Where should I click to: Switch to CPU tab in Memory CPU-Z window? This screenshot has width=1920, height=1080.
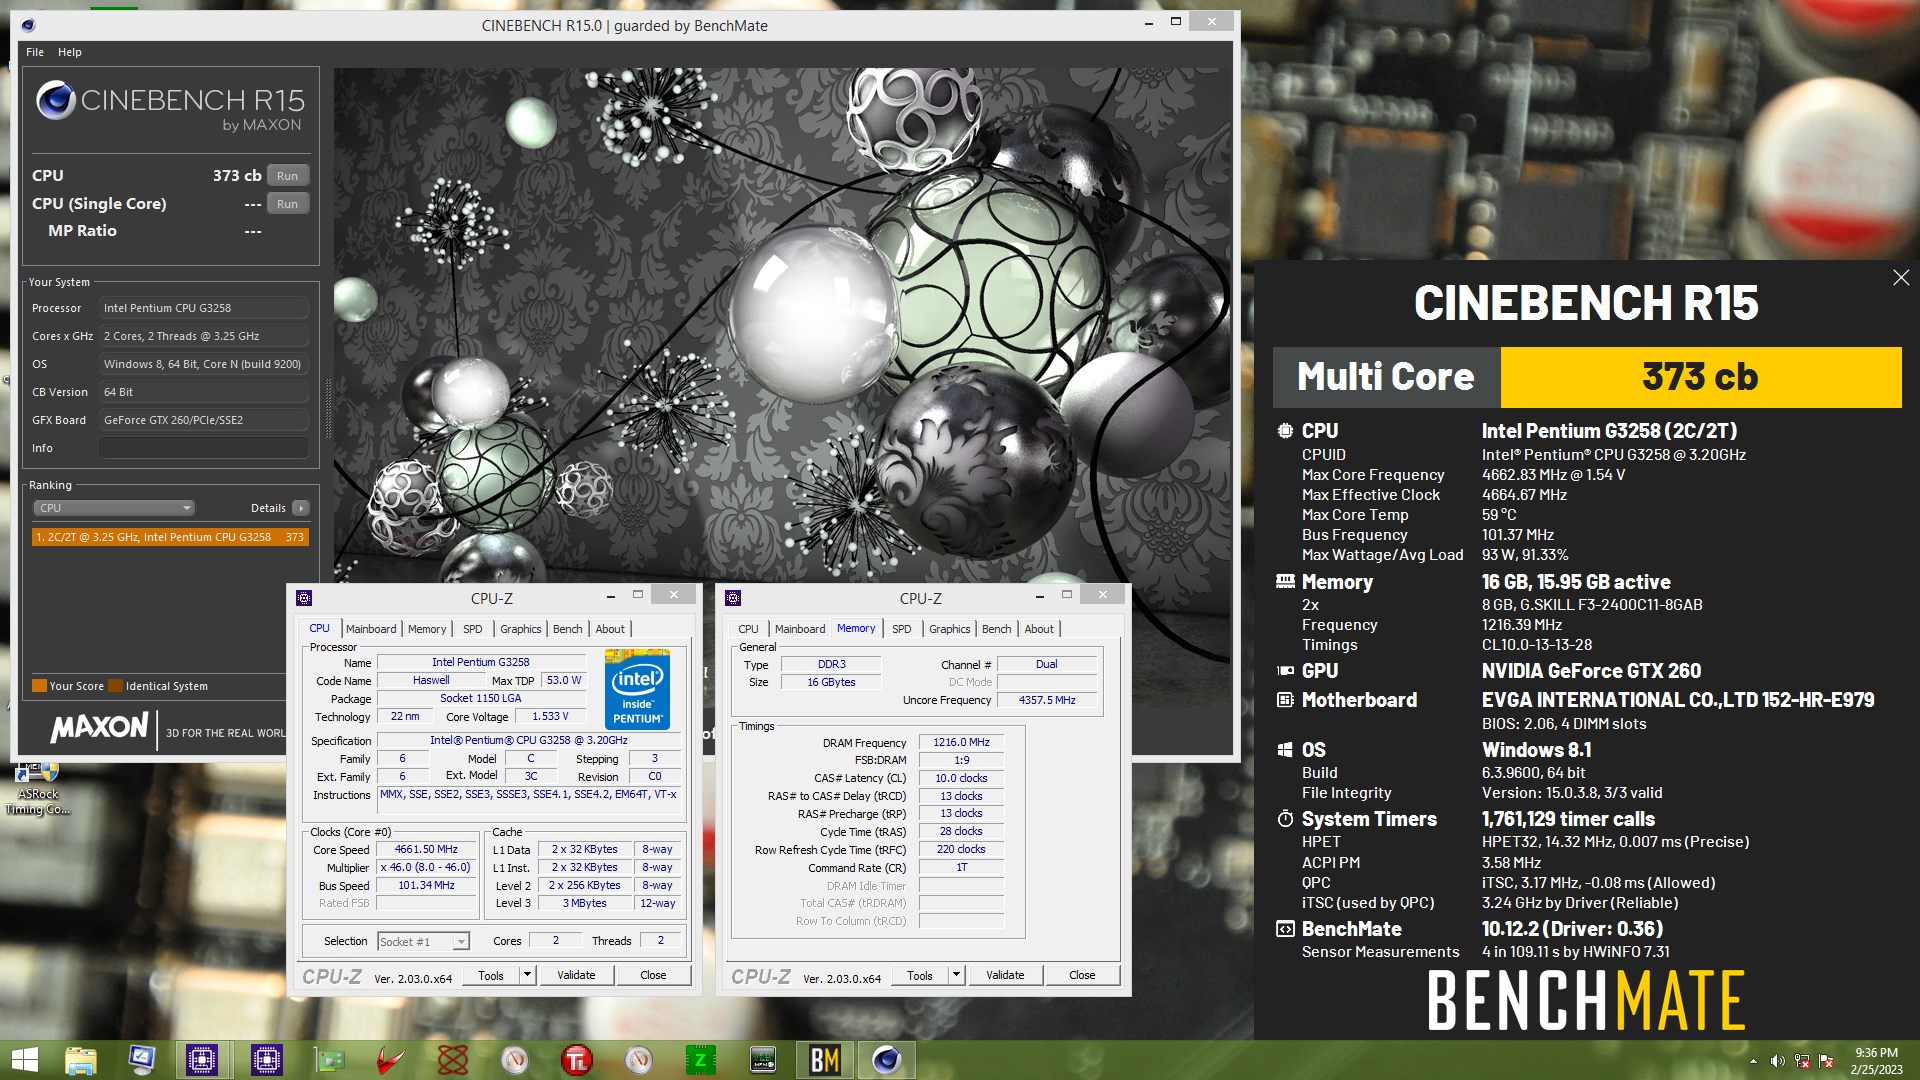[x=748, y=629]
